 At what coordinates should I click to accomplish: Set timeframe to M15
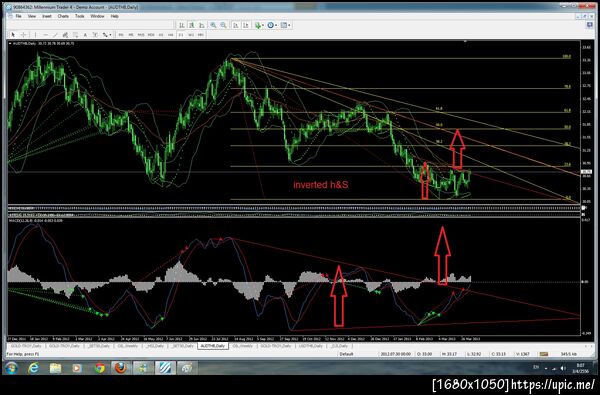pyautogui.click(x=141, y=35)
